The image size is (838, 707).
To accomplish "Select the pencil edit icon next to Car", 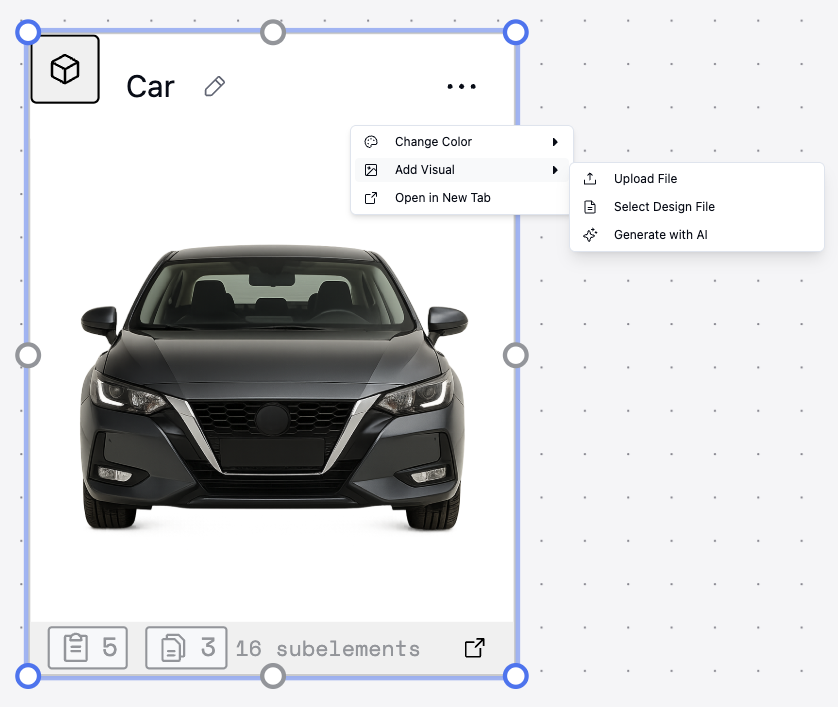I will point(213,86).
